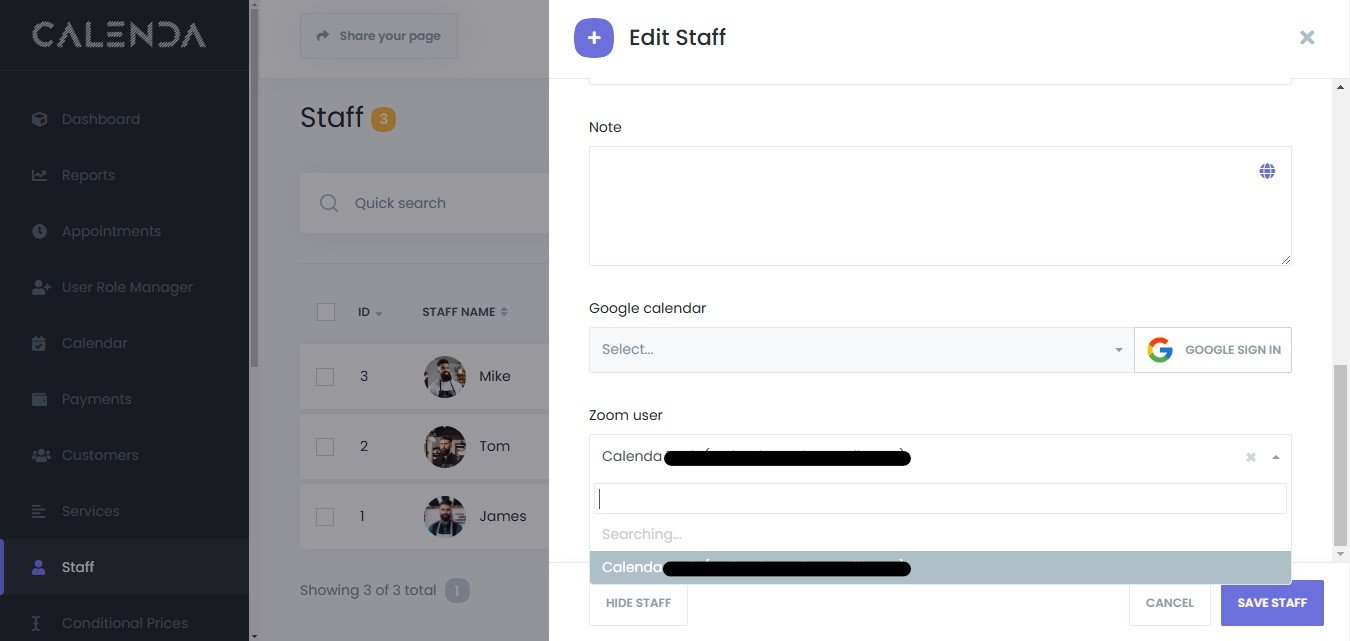
Task: Click the purple plus icon beside Edit Staff
Action: (594, 38)
